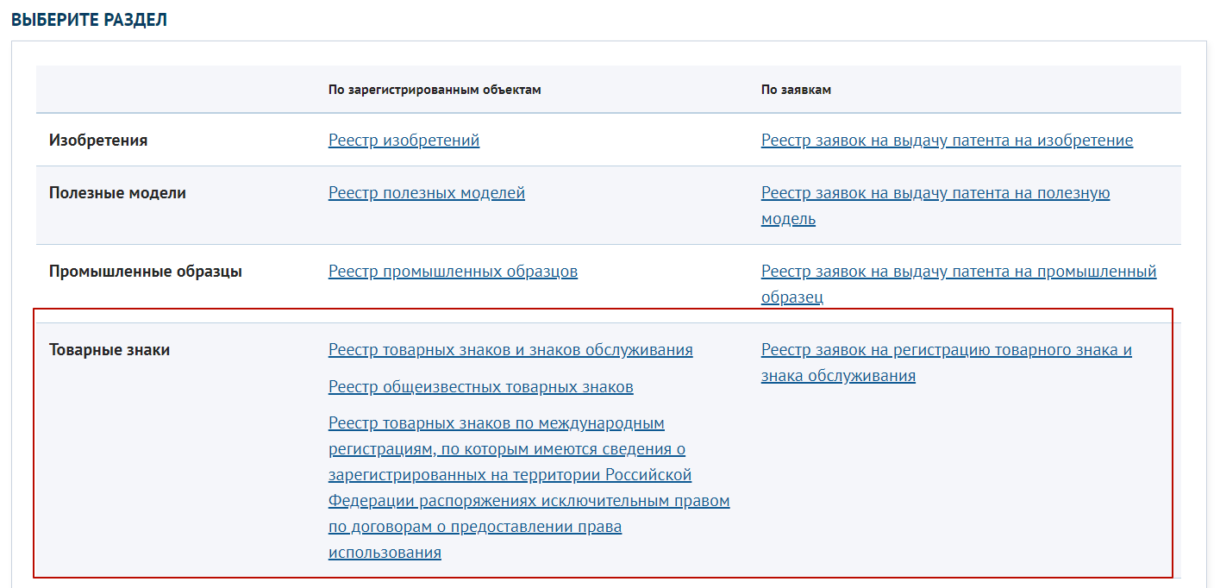Click the По зарегистрированным объектам column header
The height and width of the screenshot is (588, 1220).
coord(435,89)
